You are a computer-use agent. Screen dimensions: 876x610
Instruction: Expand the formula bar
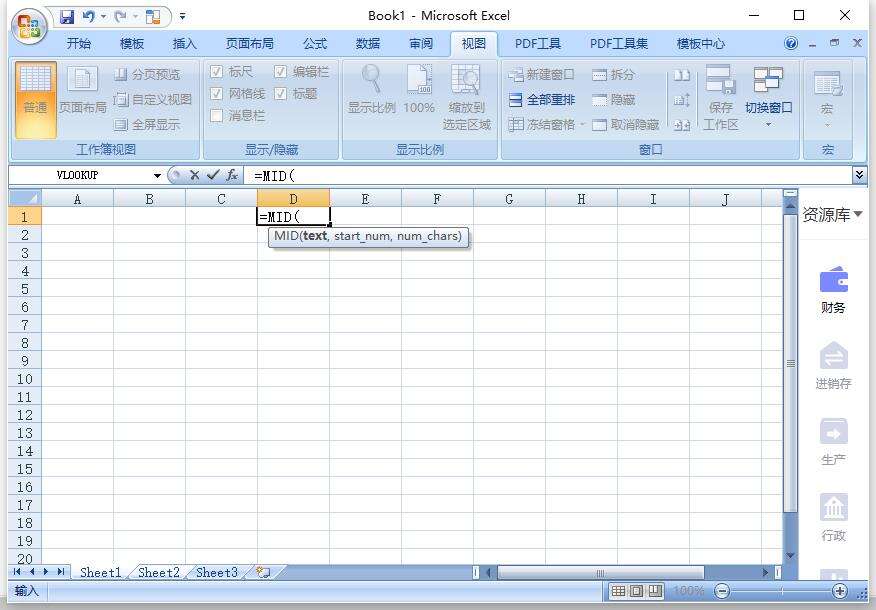coord(859,175)
